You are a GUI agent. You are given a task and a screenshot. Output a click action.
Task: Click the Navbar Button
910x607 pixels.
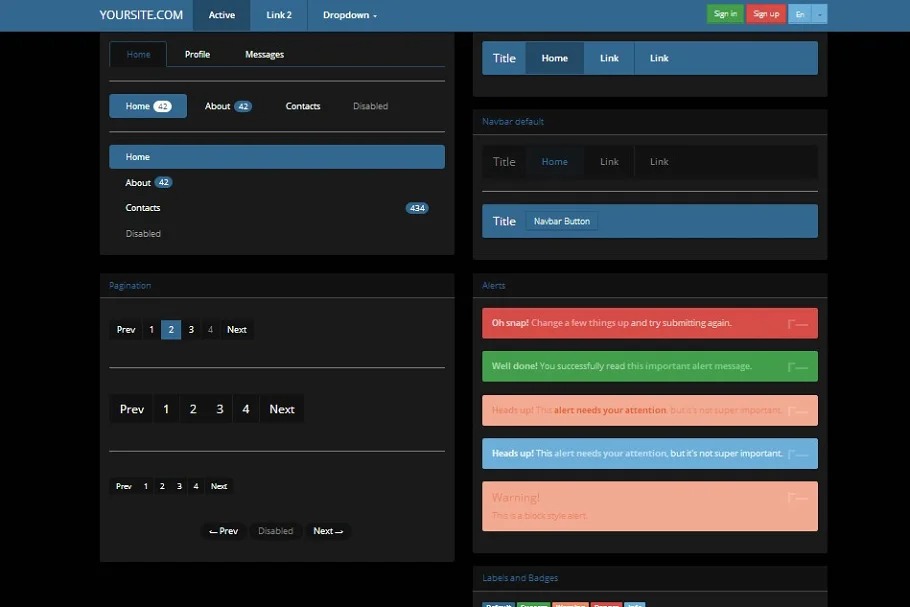point(561,221)
